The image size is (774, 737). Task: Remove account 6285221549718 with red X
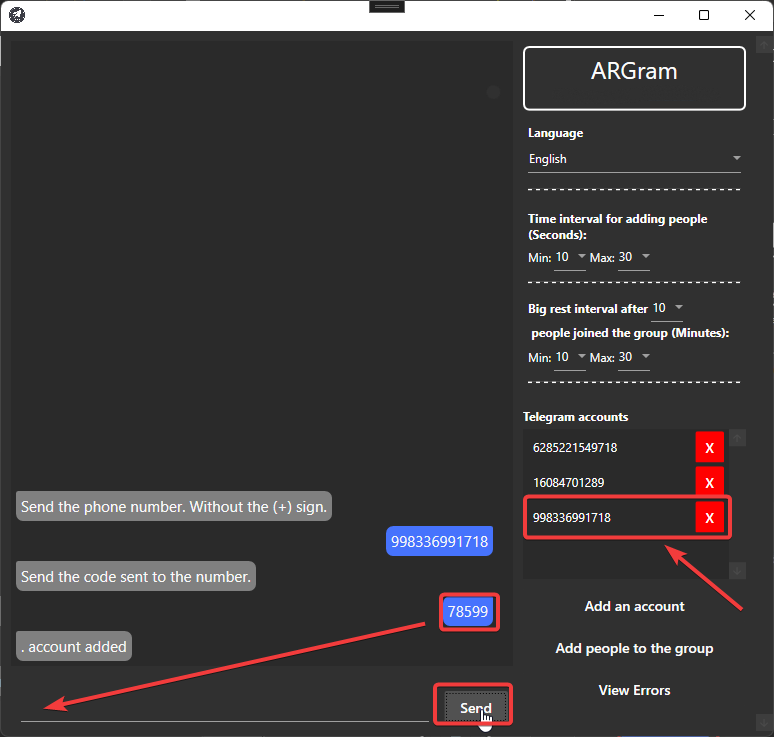click(x=709, y=448)
